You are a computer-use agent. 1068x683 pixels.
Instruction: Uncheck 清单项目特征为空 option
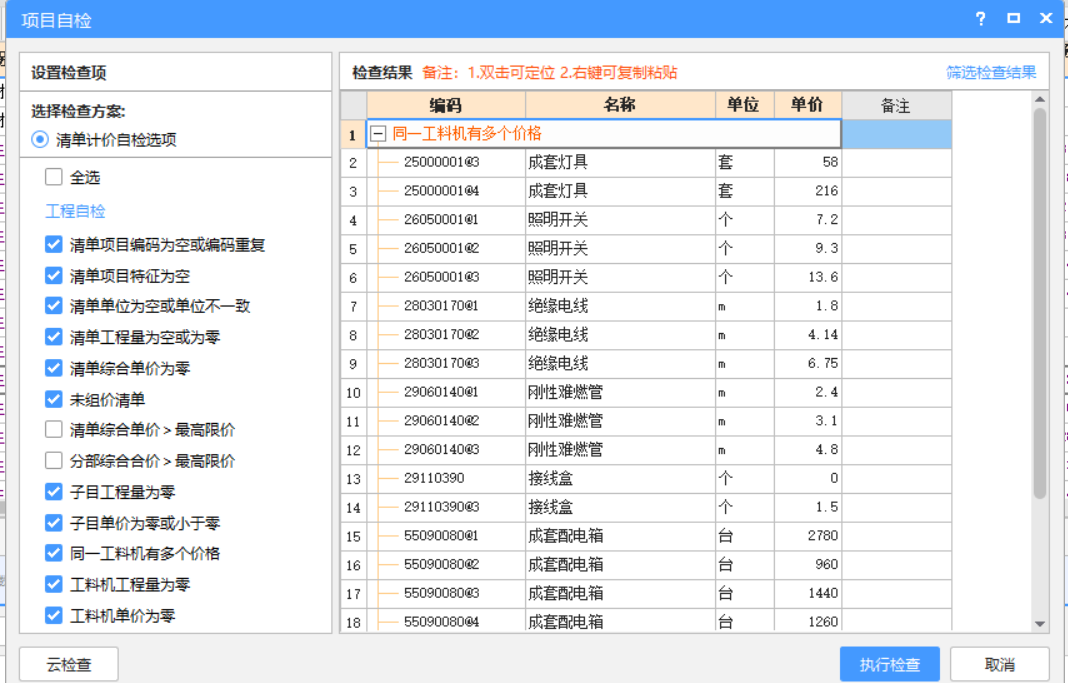54,276
